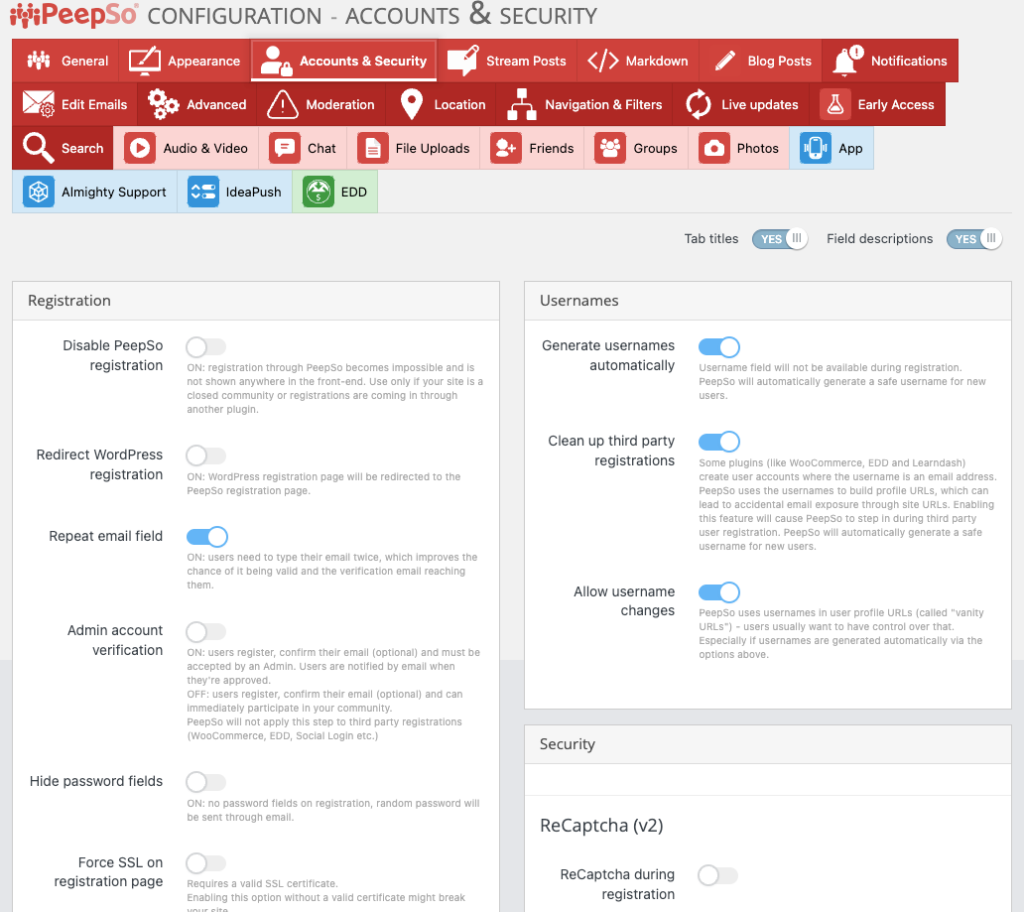Click the Edit Emails envelope icon
This screenshot has height=912, width=1024.
pos(39,104)
